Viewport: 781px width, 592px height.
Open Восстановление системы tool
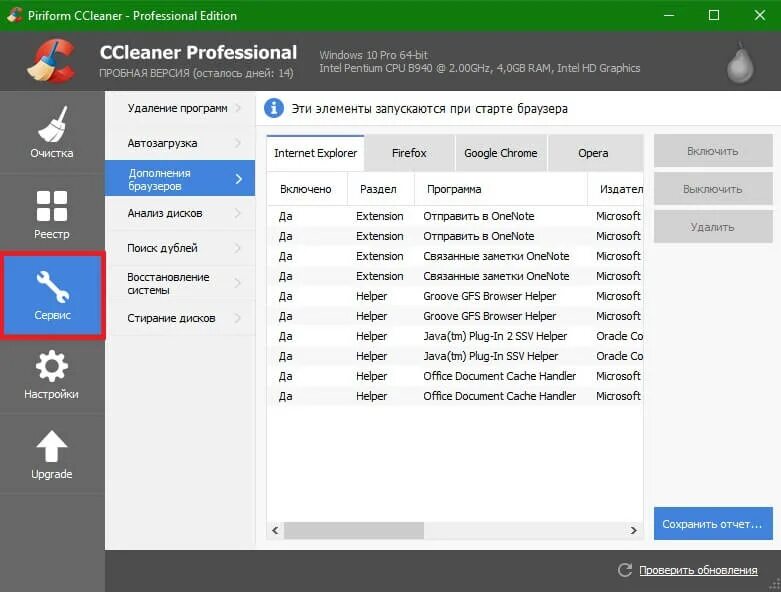tap(180, 283)
